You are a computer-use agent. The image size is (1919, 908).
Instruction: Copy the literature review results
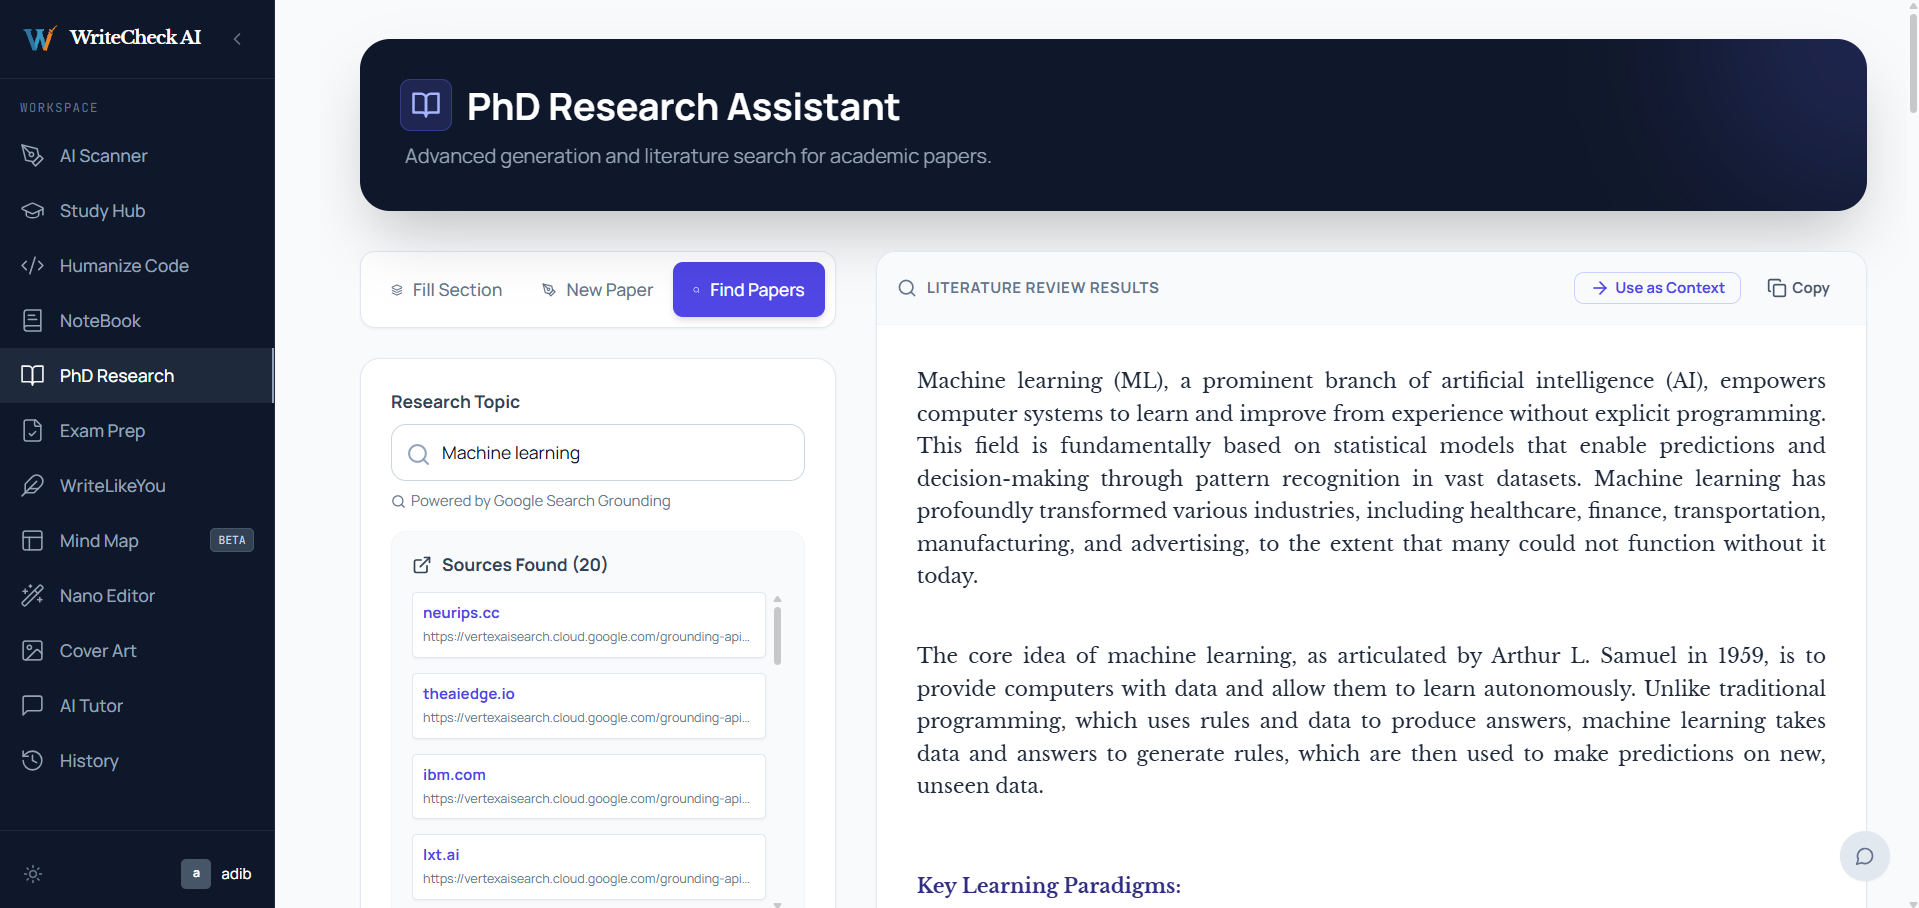(x=1798, y=288)
